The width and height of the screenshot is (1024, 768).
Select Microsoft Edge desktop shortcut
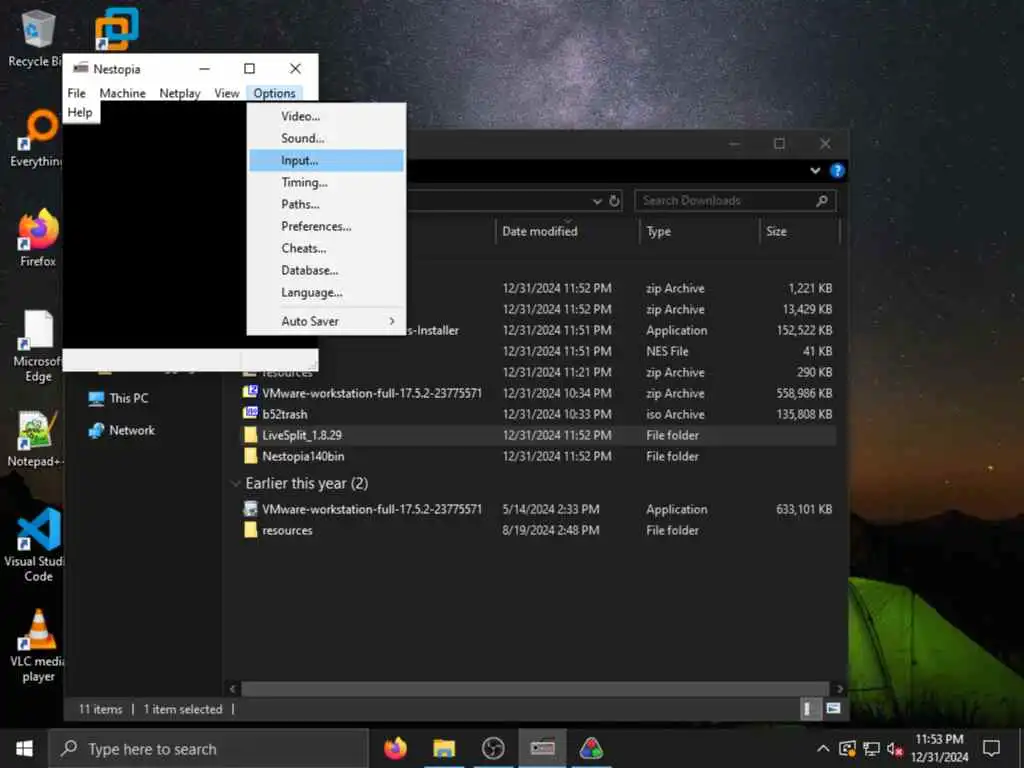(38, 346)
